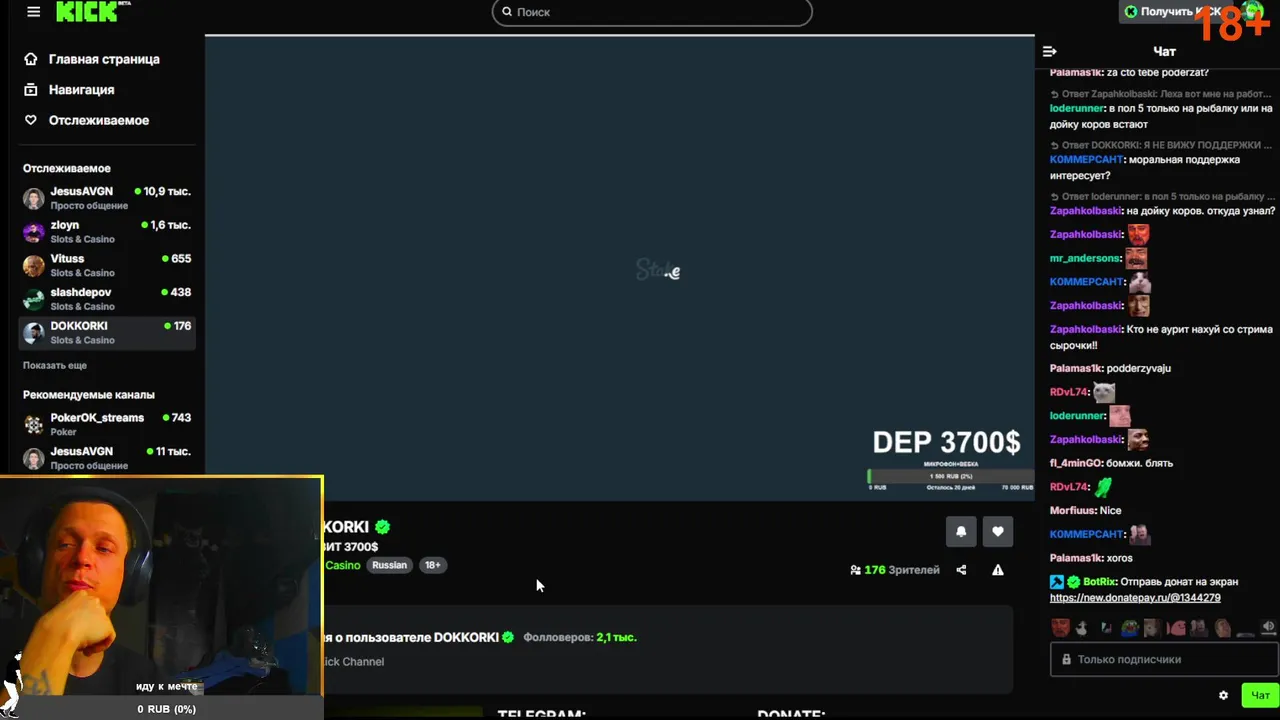Click the cat emote from RDvL74

(x=1104, y=392)
